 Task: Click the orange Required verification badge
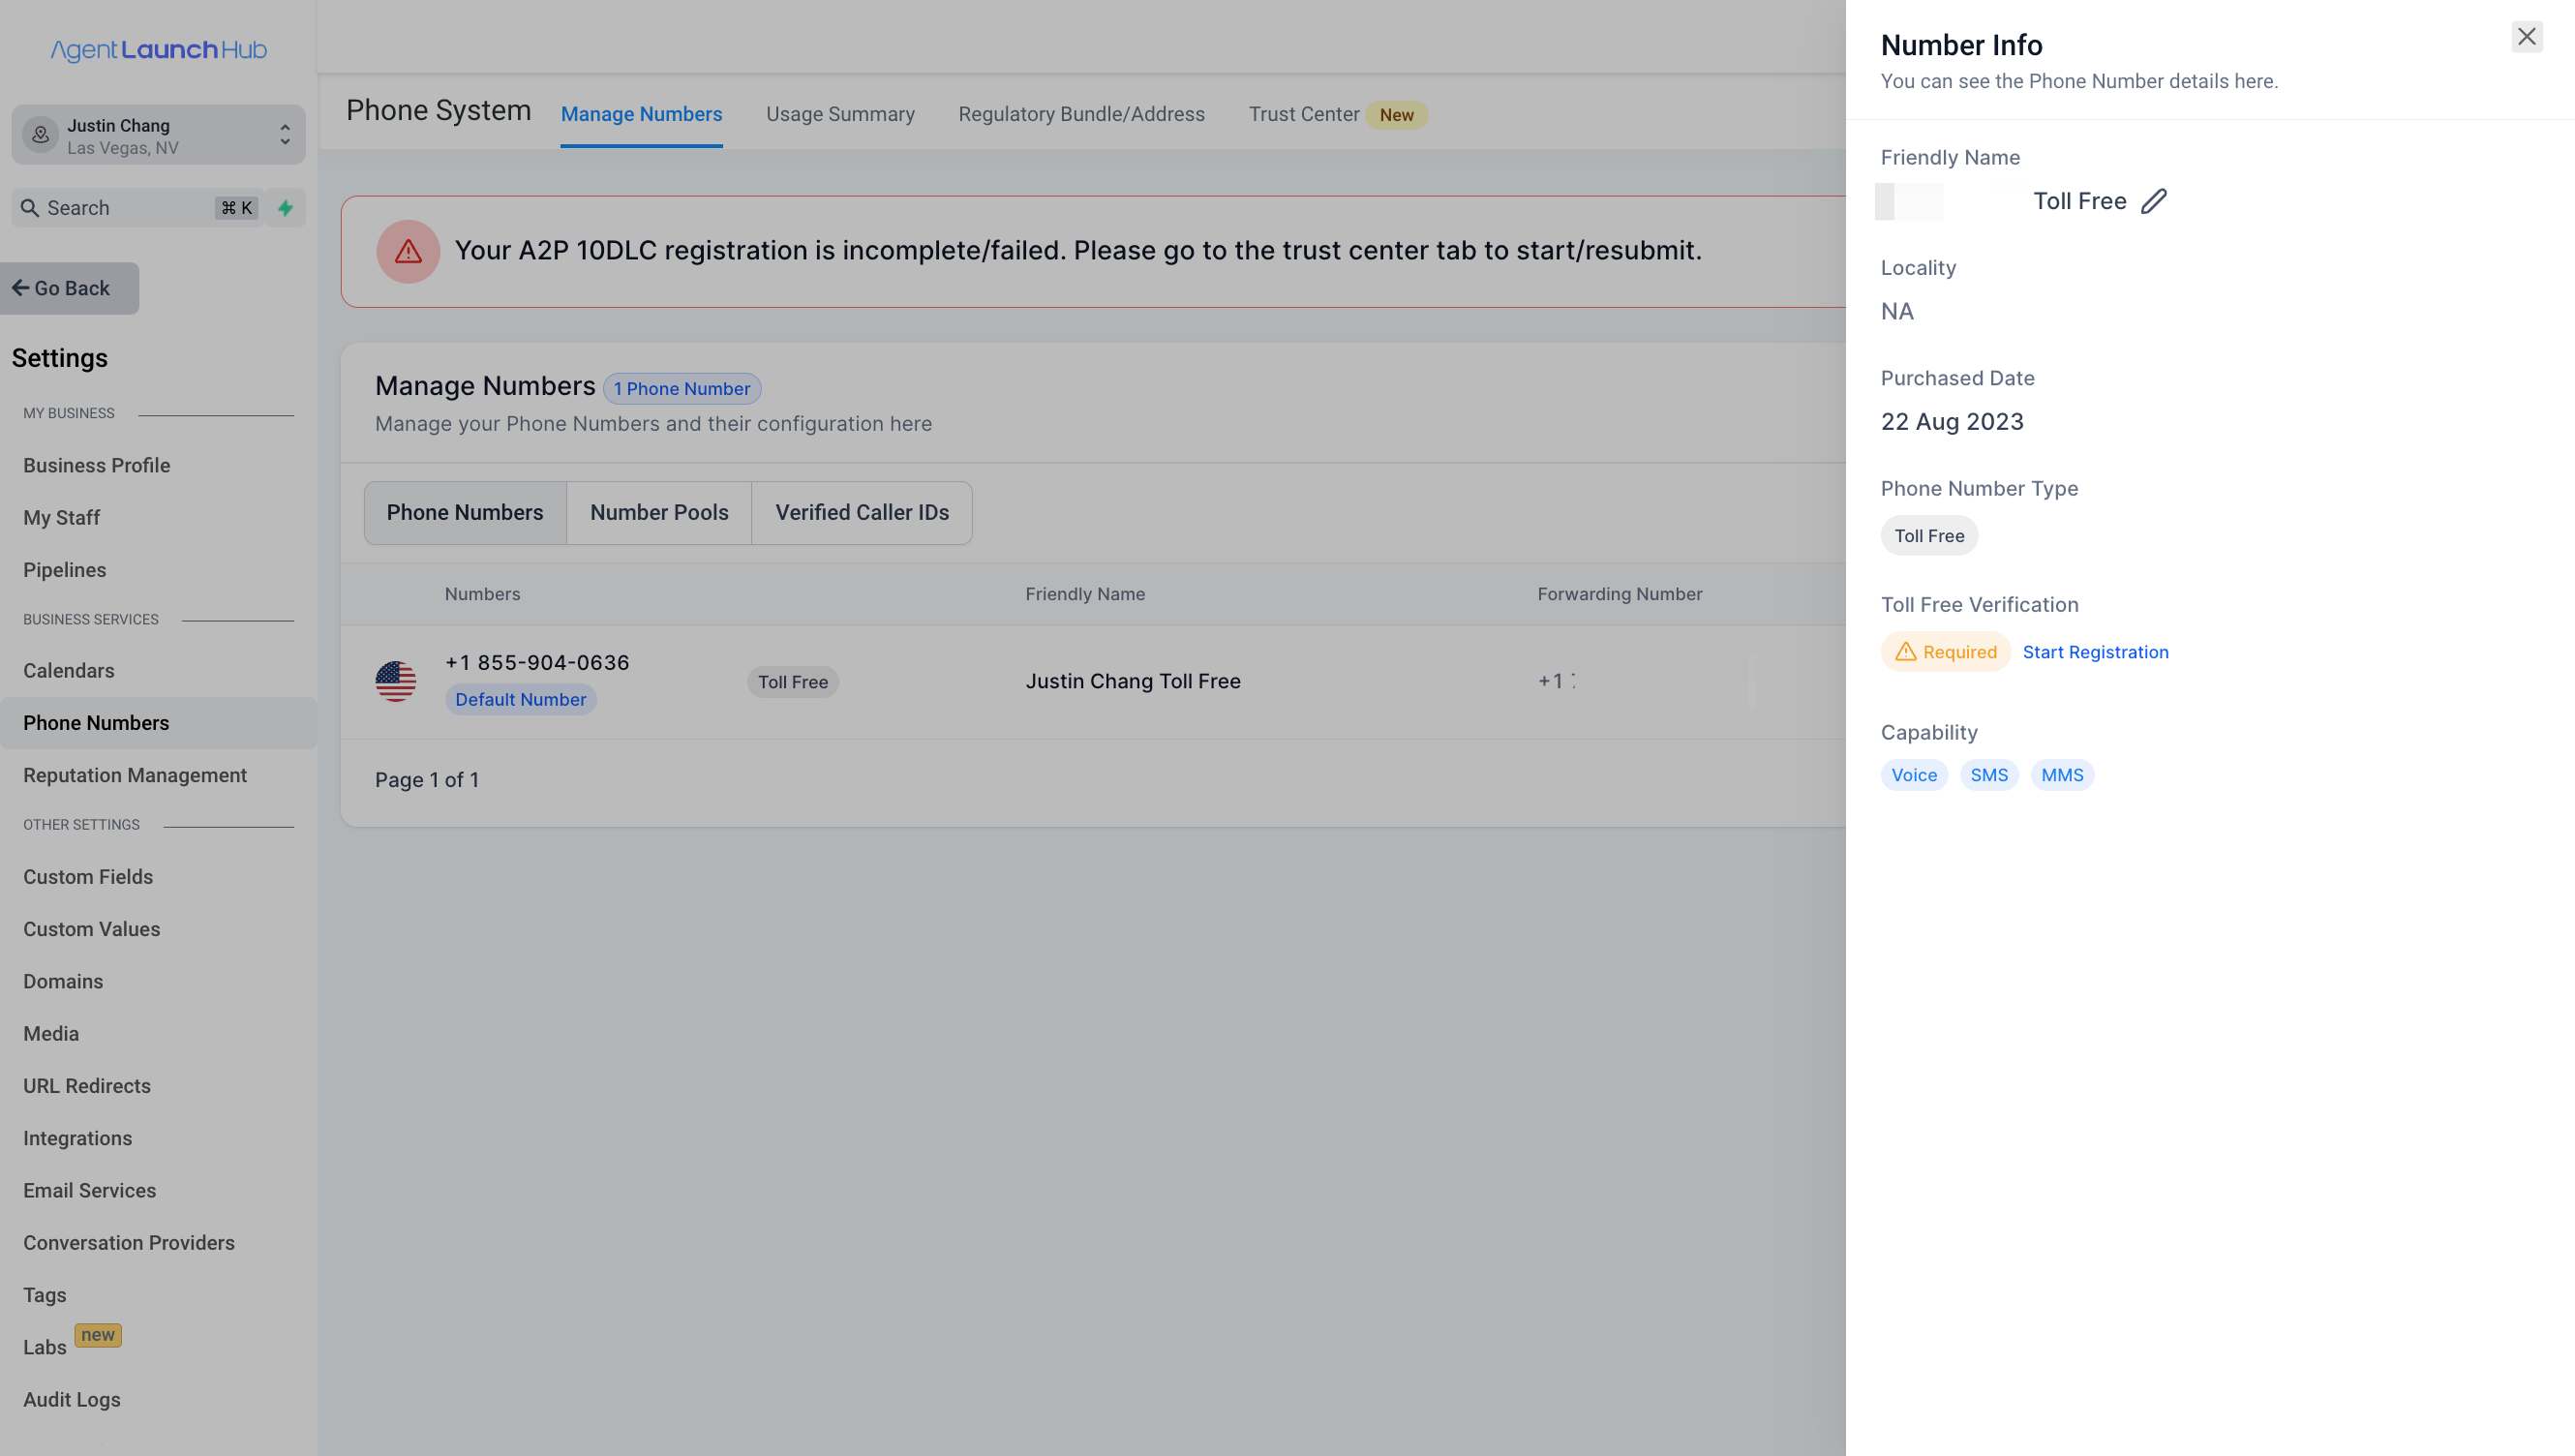coord(1945,652)
